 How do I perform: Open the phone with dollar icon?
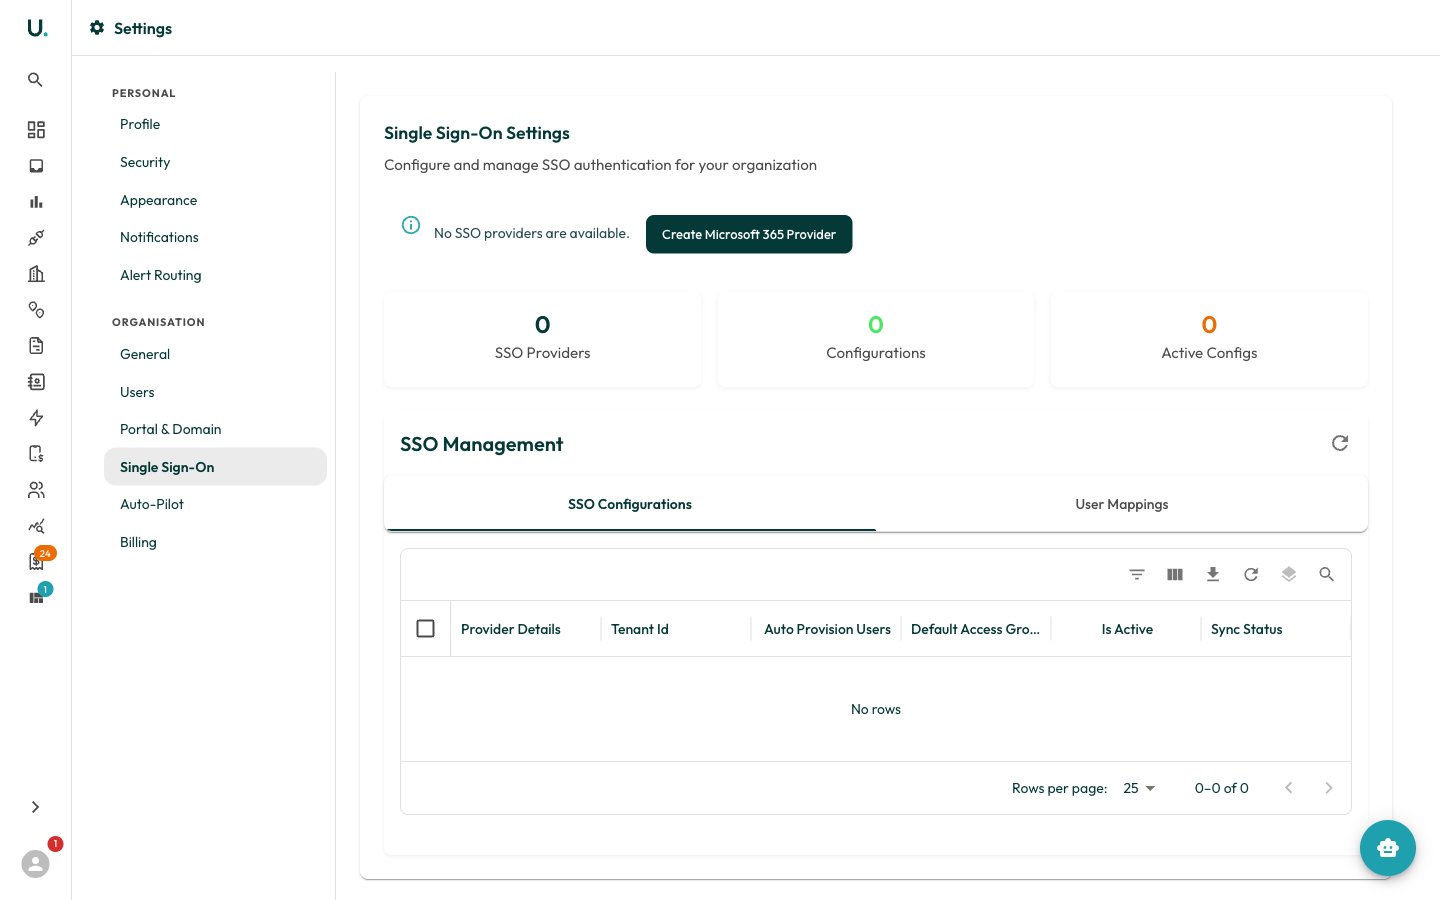pos(36,454)
